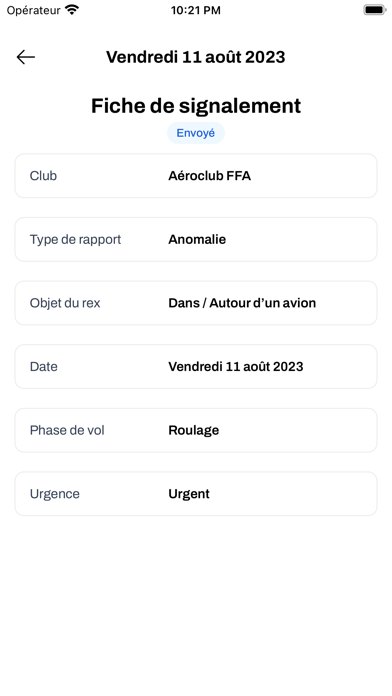Image resolution: width=392 pixels, height=696 pixels.
Task: Tap Dans / Autour d'un avion value
Action: [242, 303]
